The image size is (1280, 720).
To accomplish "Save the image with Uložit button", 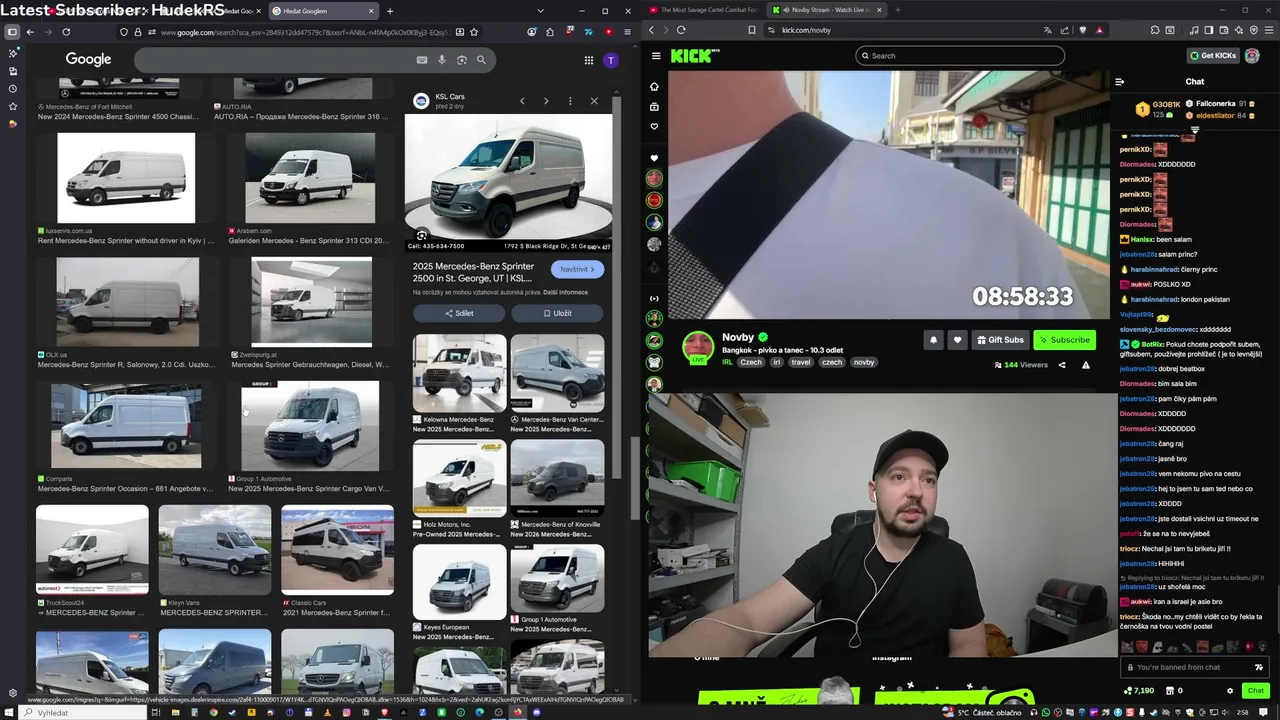I will pos(557,313).
